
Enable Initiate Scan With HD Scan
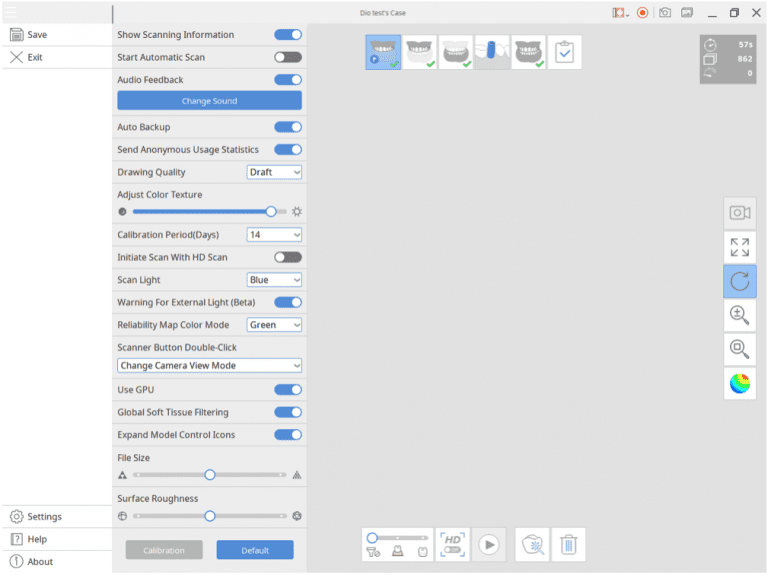pos(288,258)
